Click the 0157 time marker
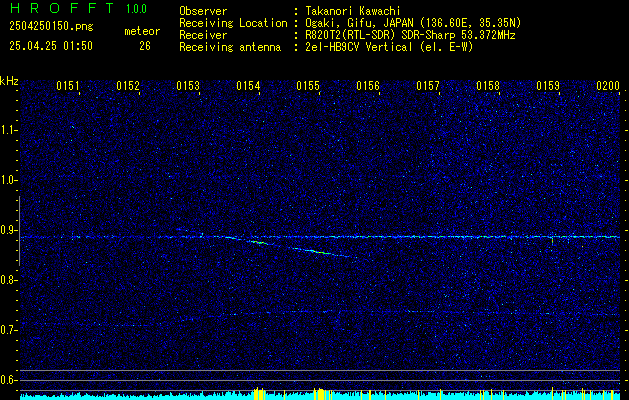This screenshot has width=629, height=400. [x=428, y=86]
